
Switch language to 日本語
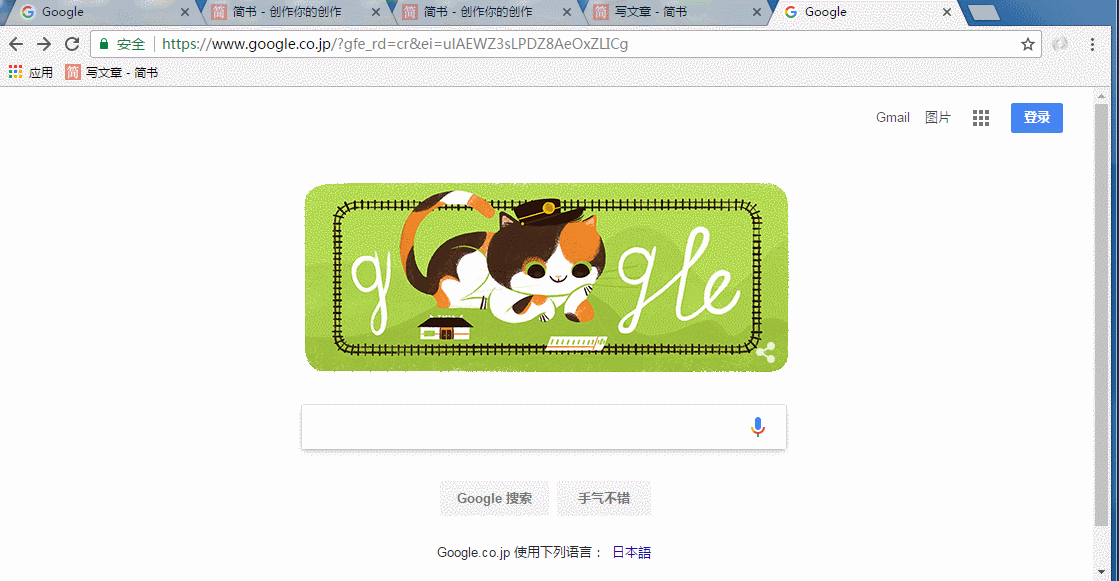tap(632, 552)
